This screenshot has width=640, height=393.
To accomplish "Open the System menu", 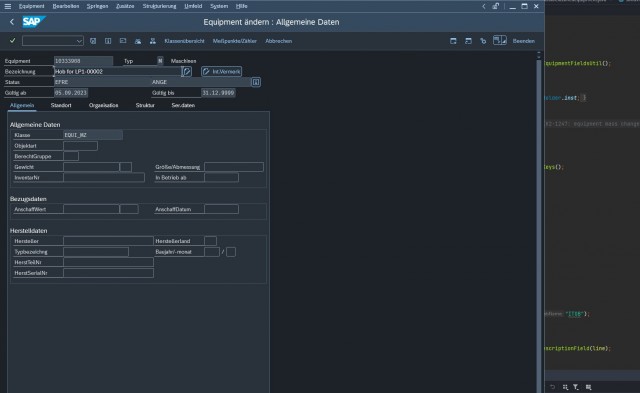I will pyautogui.click(x=219, y=6).
